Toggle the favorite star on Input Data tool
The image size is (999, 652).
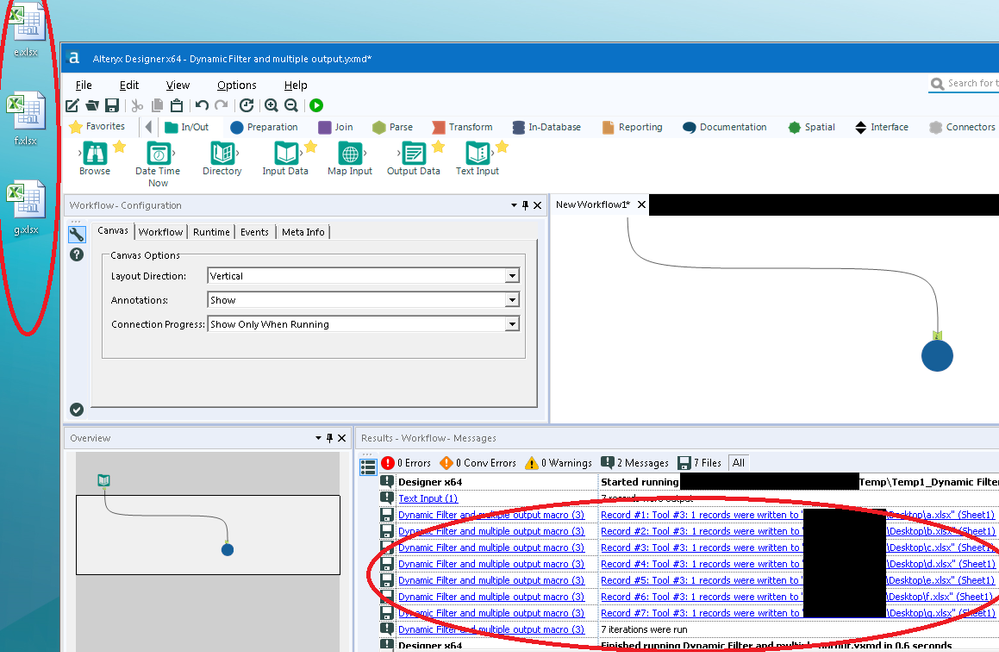[311, 147]
